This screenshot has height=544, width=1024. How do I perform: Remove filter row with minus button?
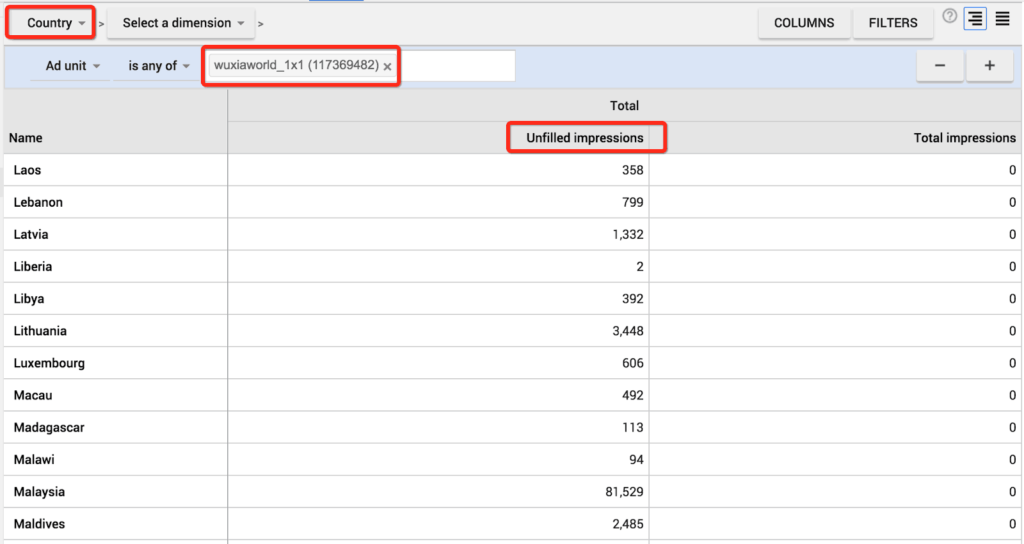(940, 66)
